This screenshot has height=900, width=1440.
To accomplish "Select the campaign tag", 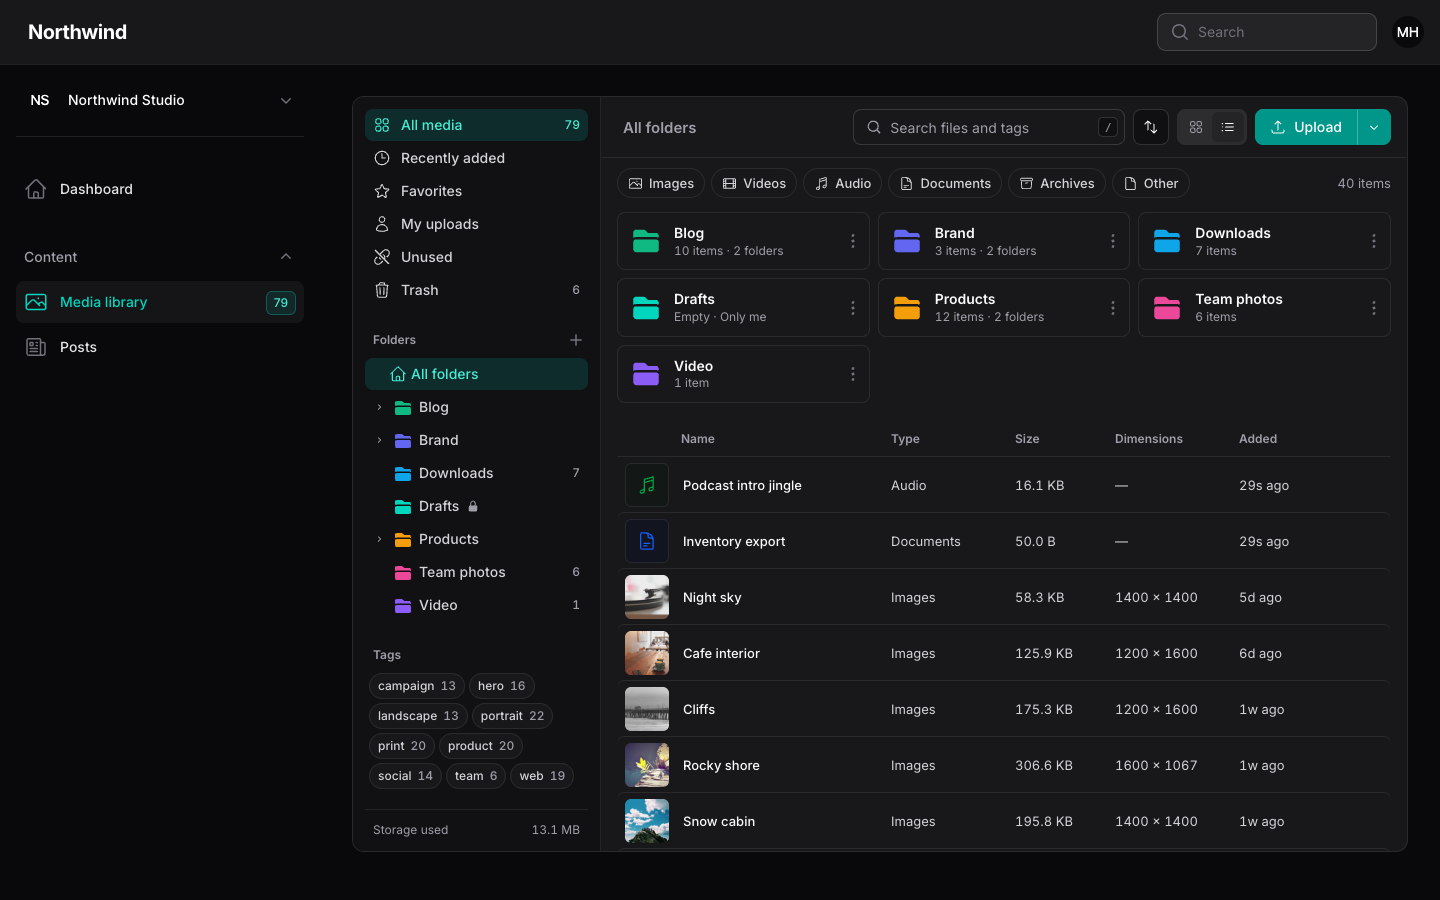I will (x=417, y=686).
